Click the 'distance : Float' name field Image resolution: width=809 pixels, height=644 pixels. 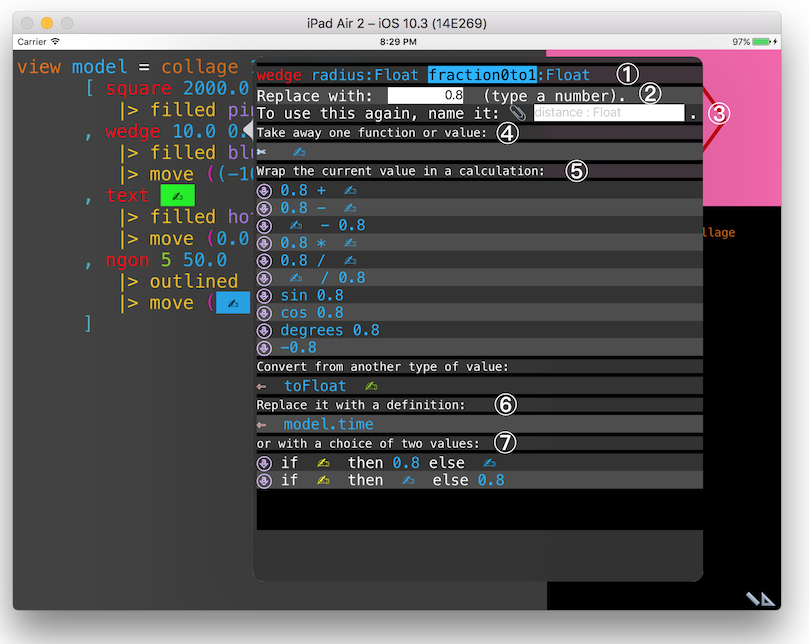coord(609,112)
